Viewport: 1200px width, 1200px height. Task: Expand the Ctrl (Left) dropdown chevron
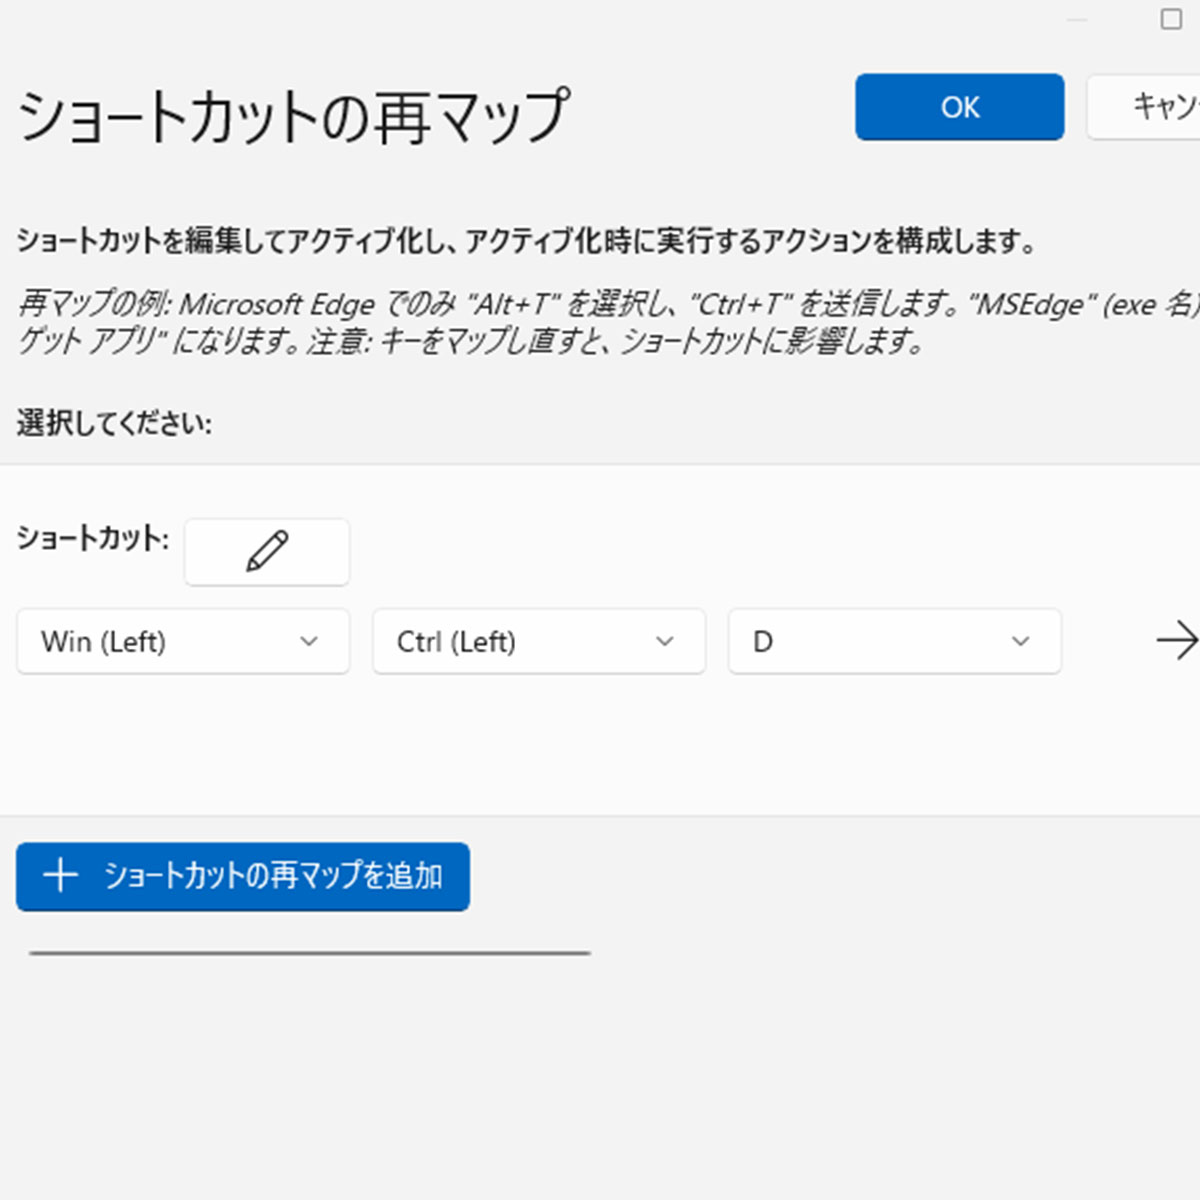point(665,642)
